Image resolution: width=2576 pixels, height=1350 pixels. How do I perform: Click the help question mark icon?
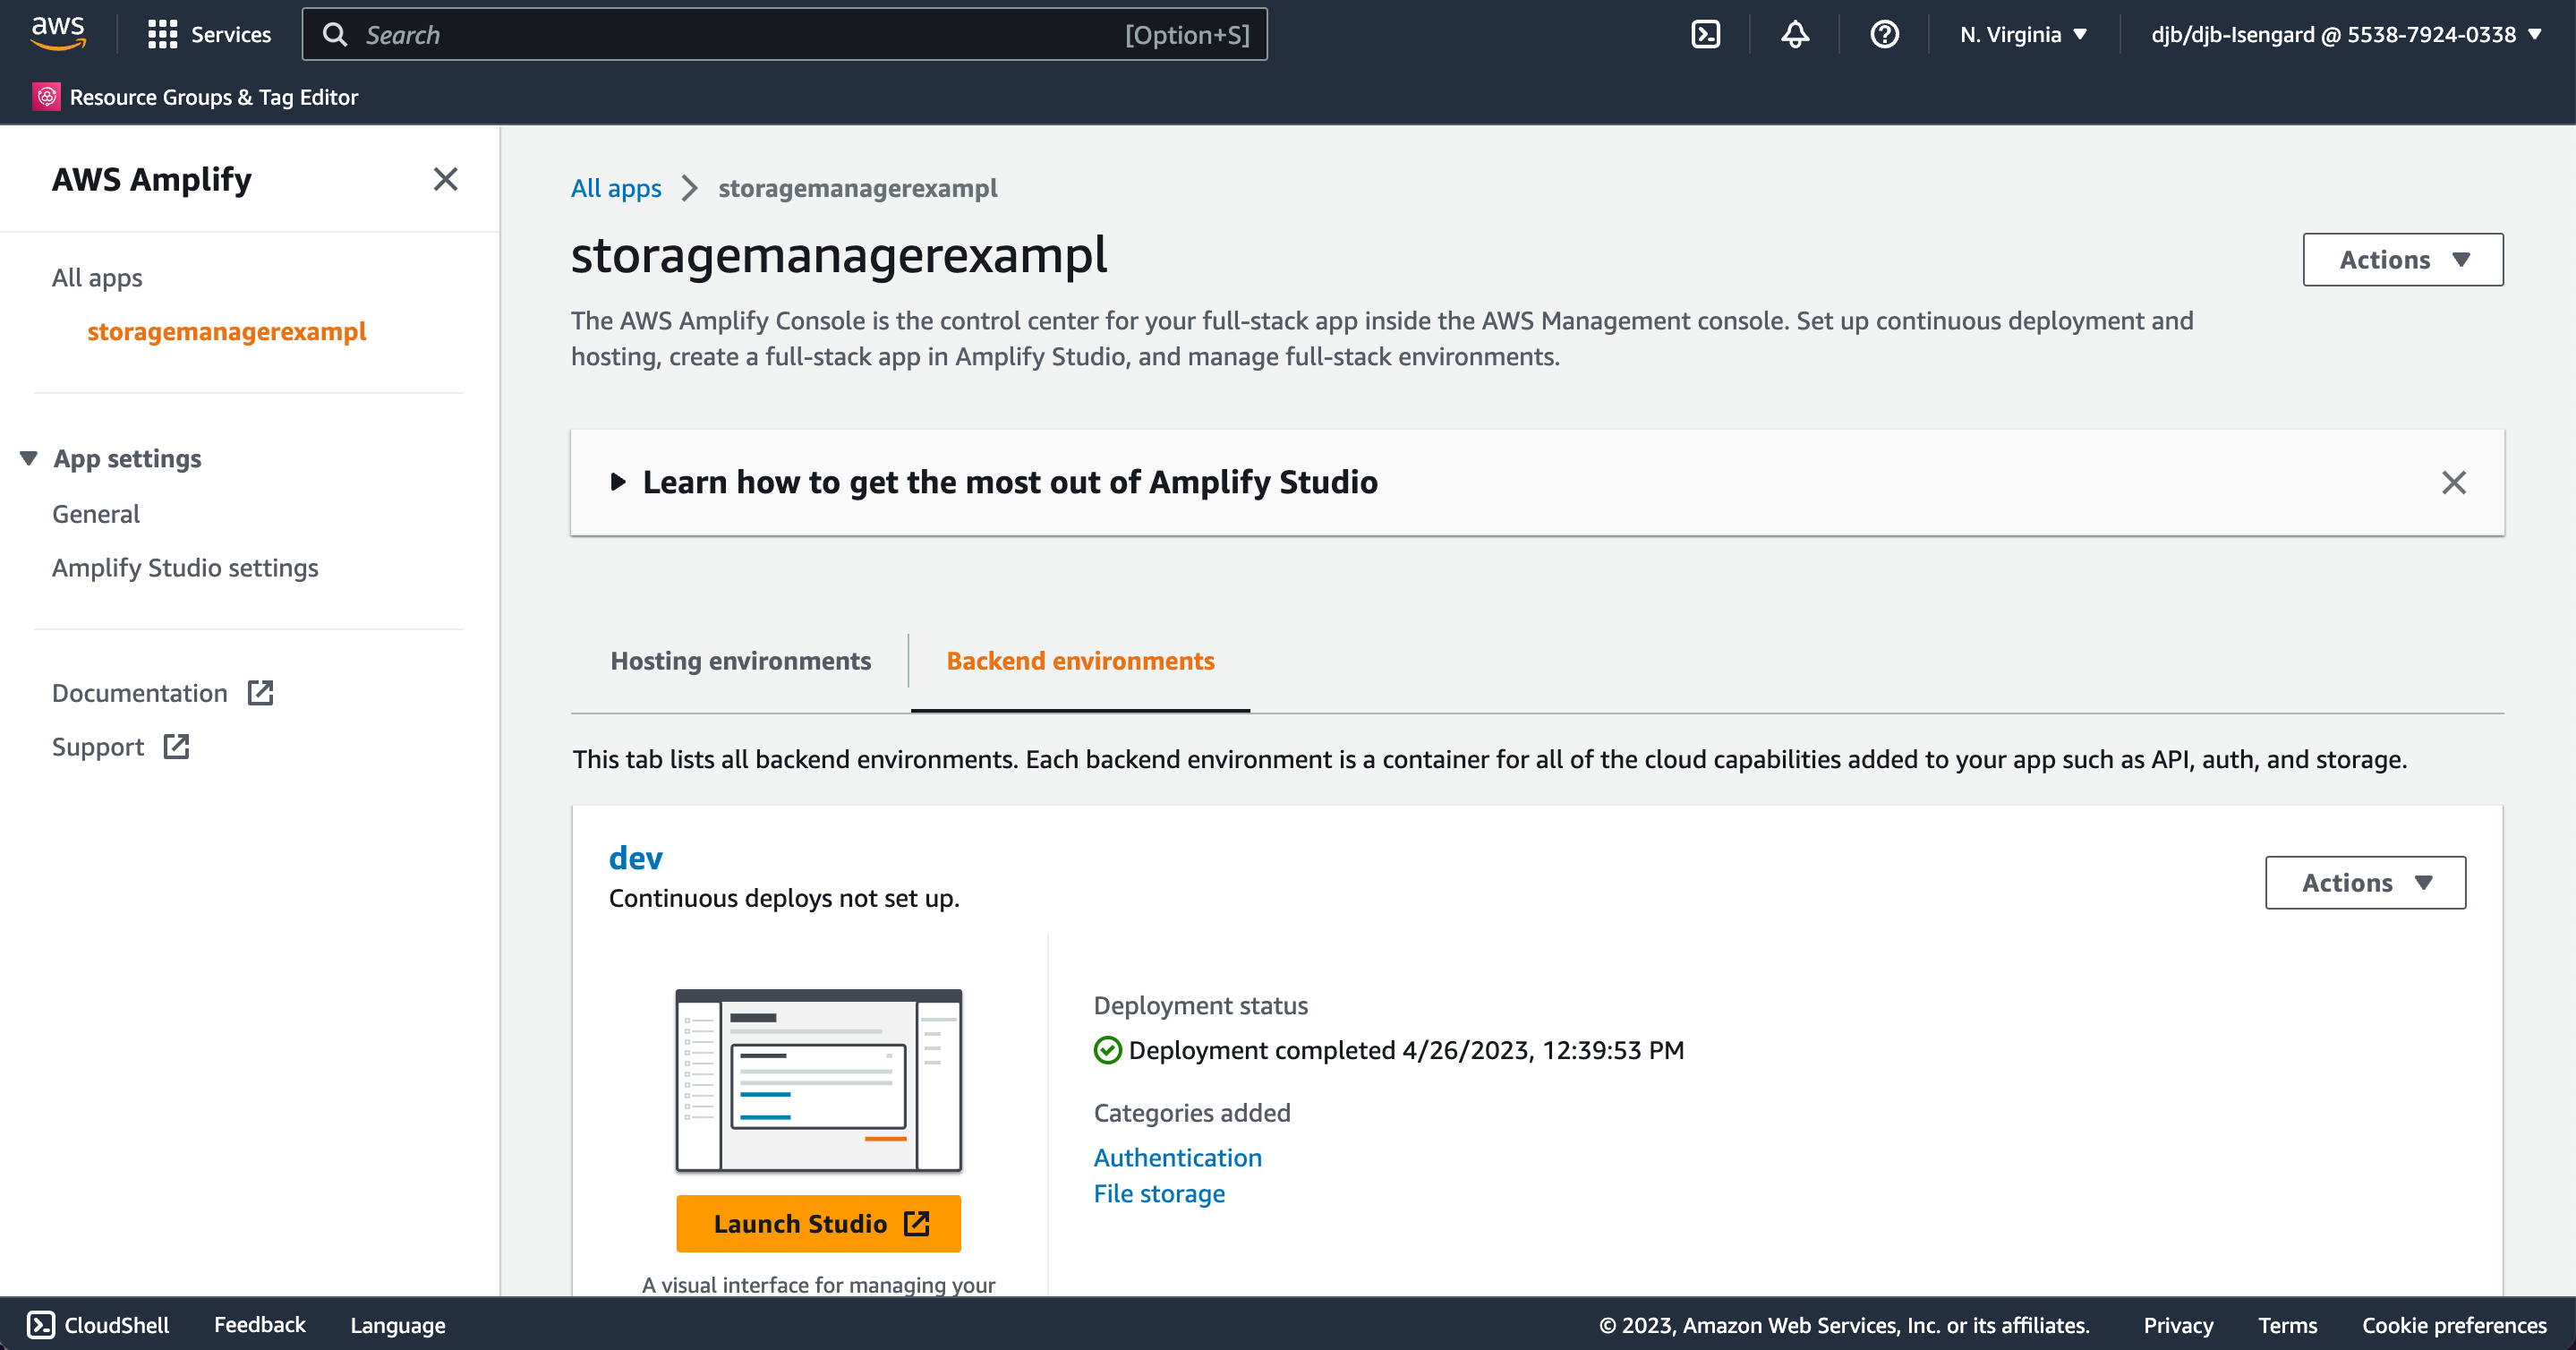(x=1884, y=33)
